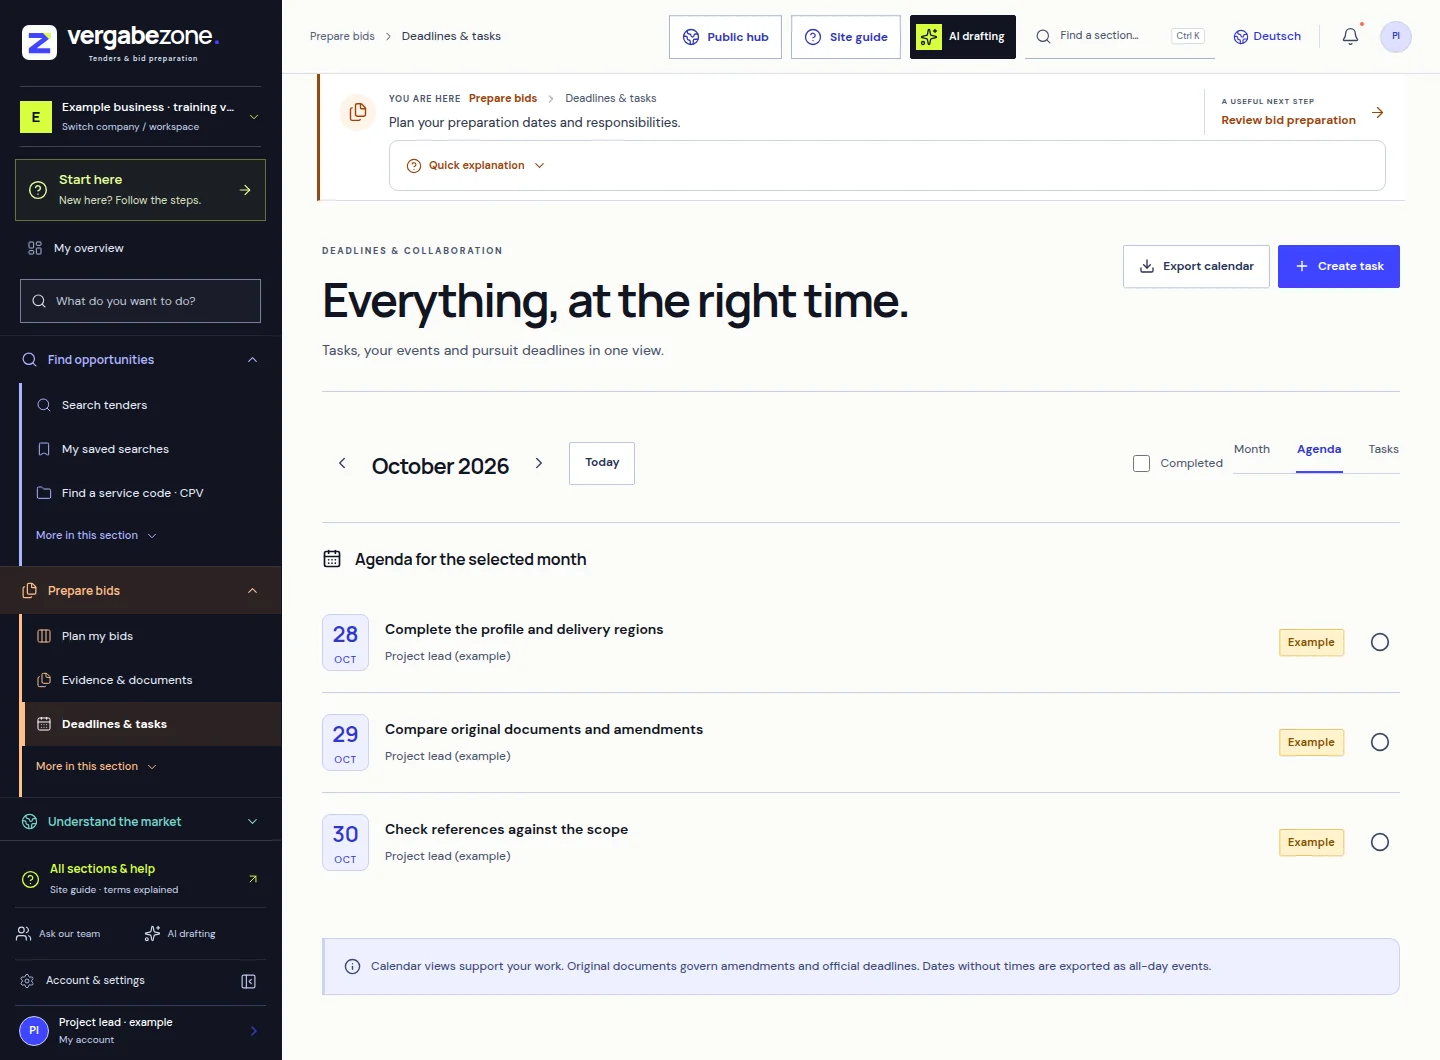The height and width of the screenshot is (1060, 1440).
Task: Click the arrow beside Review bid preparation
Action: pyautogui.click(x=1378, y=112)
